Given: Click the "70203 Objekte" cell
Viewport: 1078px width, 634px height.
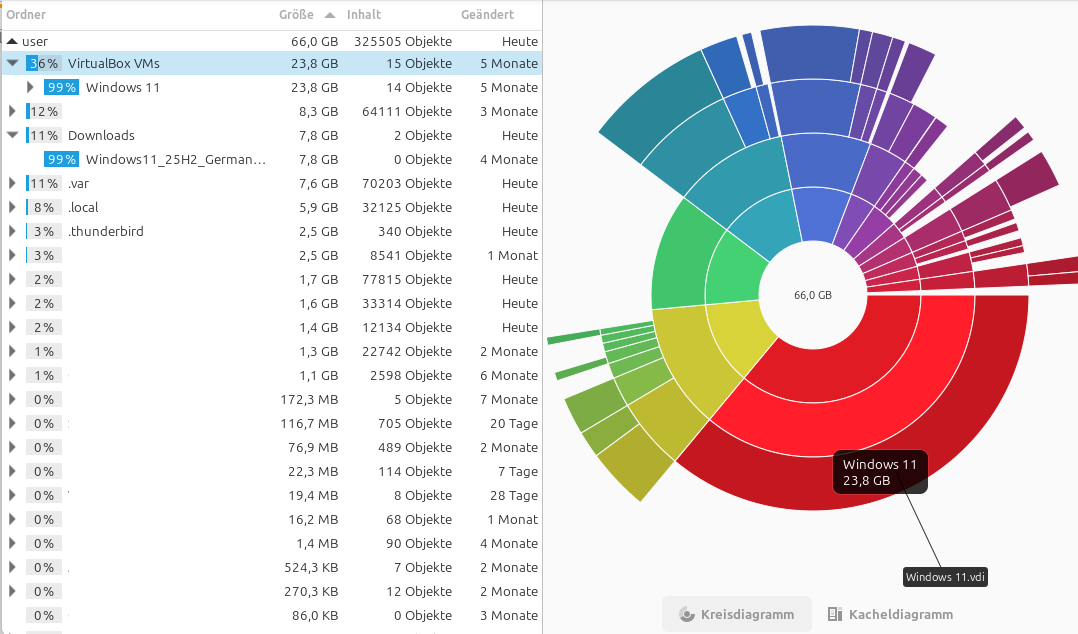Looking at the screenshot, I should click(x=407, y=184).
